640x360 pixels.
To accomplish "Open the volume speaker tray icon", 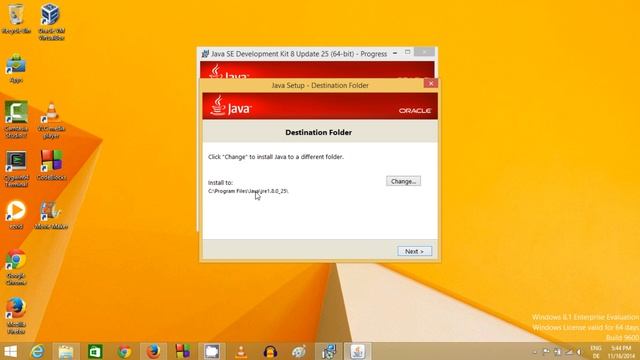I will (580, 352).
